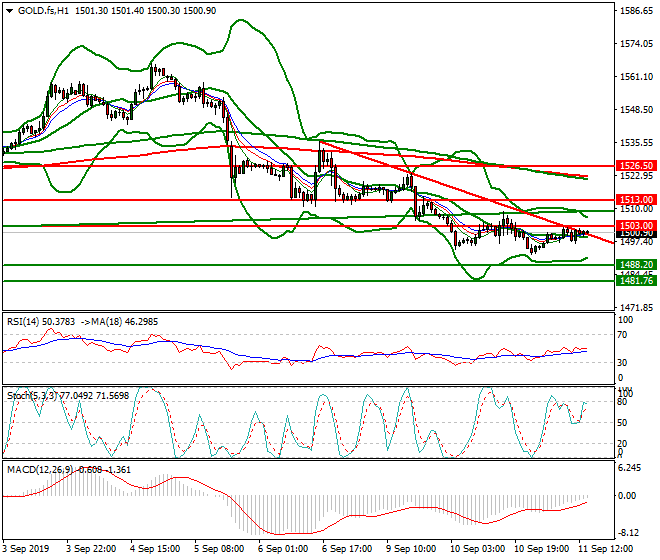This screenshot has height=560, width=660.
Task: Click the MACD(12,26,9) indicator label
Action: pyautogui.click(x=35, y=469)
